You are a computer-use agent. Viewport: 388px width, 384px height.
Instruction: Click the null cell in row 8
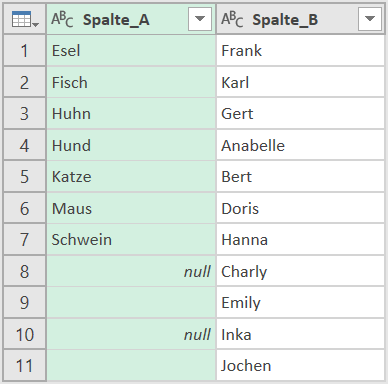[131, 271]
